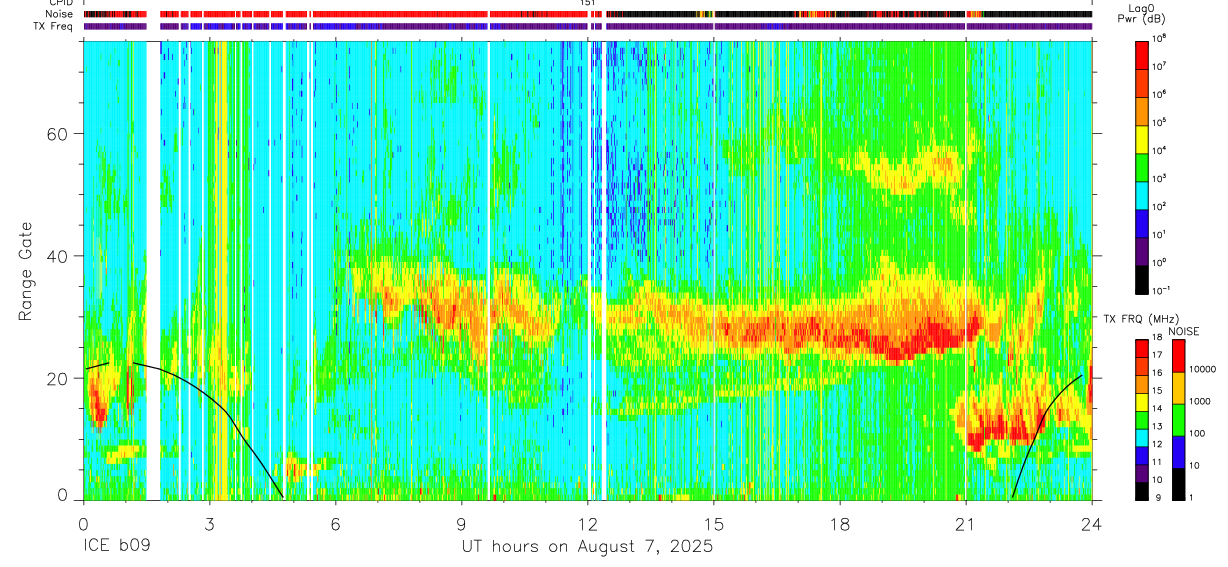Viewport: 1228px width, 567px height.
Task: Click the yellow segment of Lag0 power colorbar
Action: [x=1141, y=138]
